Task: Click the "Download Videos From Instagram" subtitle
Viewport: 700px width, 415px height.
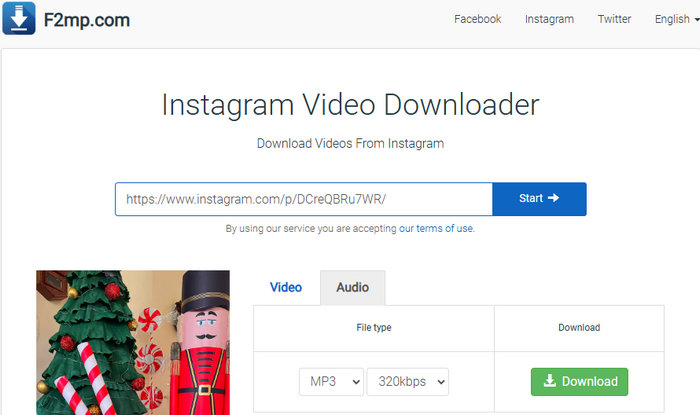Action: (x=350, y=144)
